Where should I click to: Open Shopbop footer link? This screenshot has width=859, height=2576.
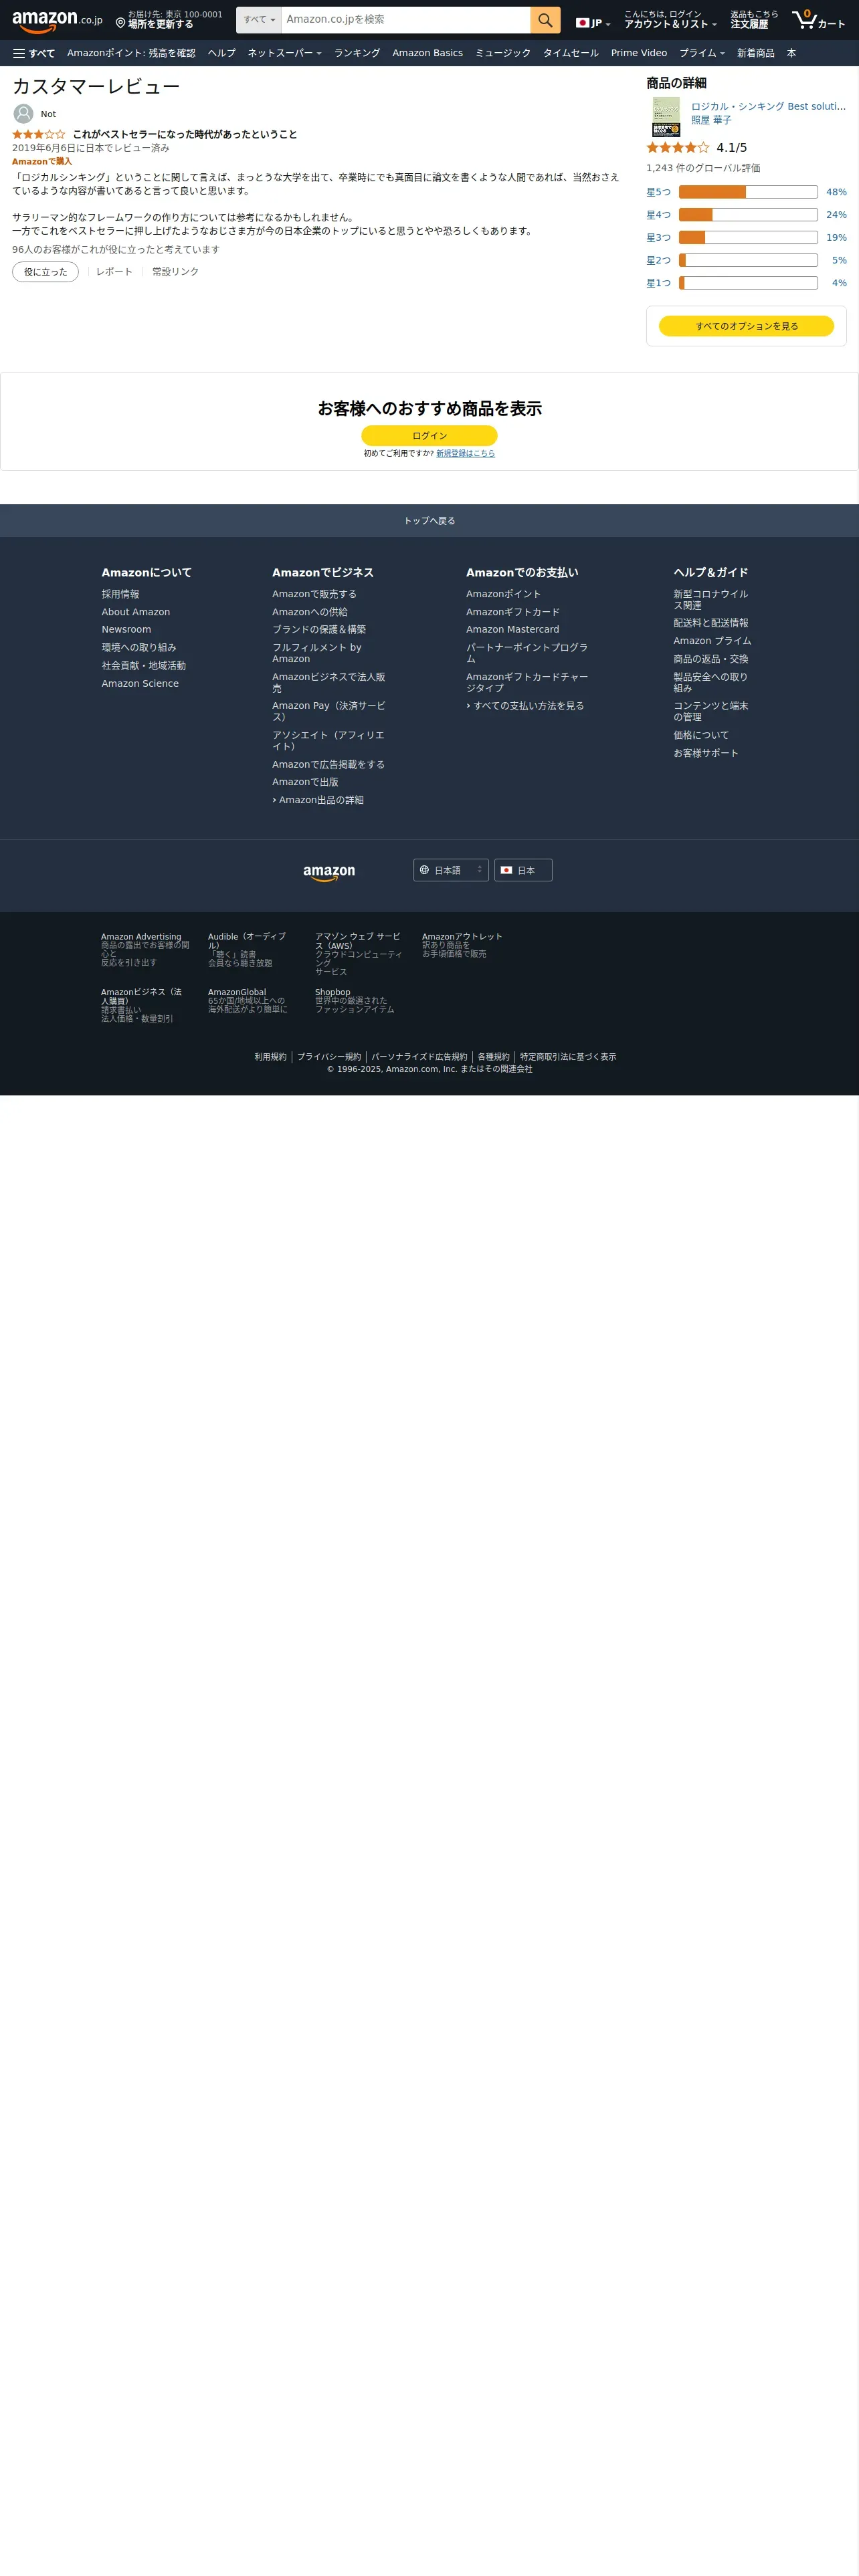click(333, 992)
